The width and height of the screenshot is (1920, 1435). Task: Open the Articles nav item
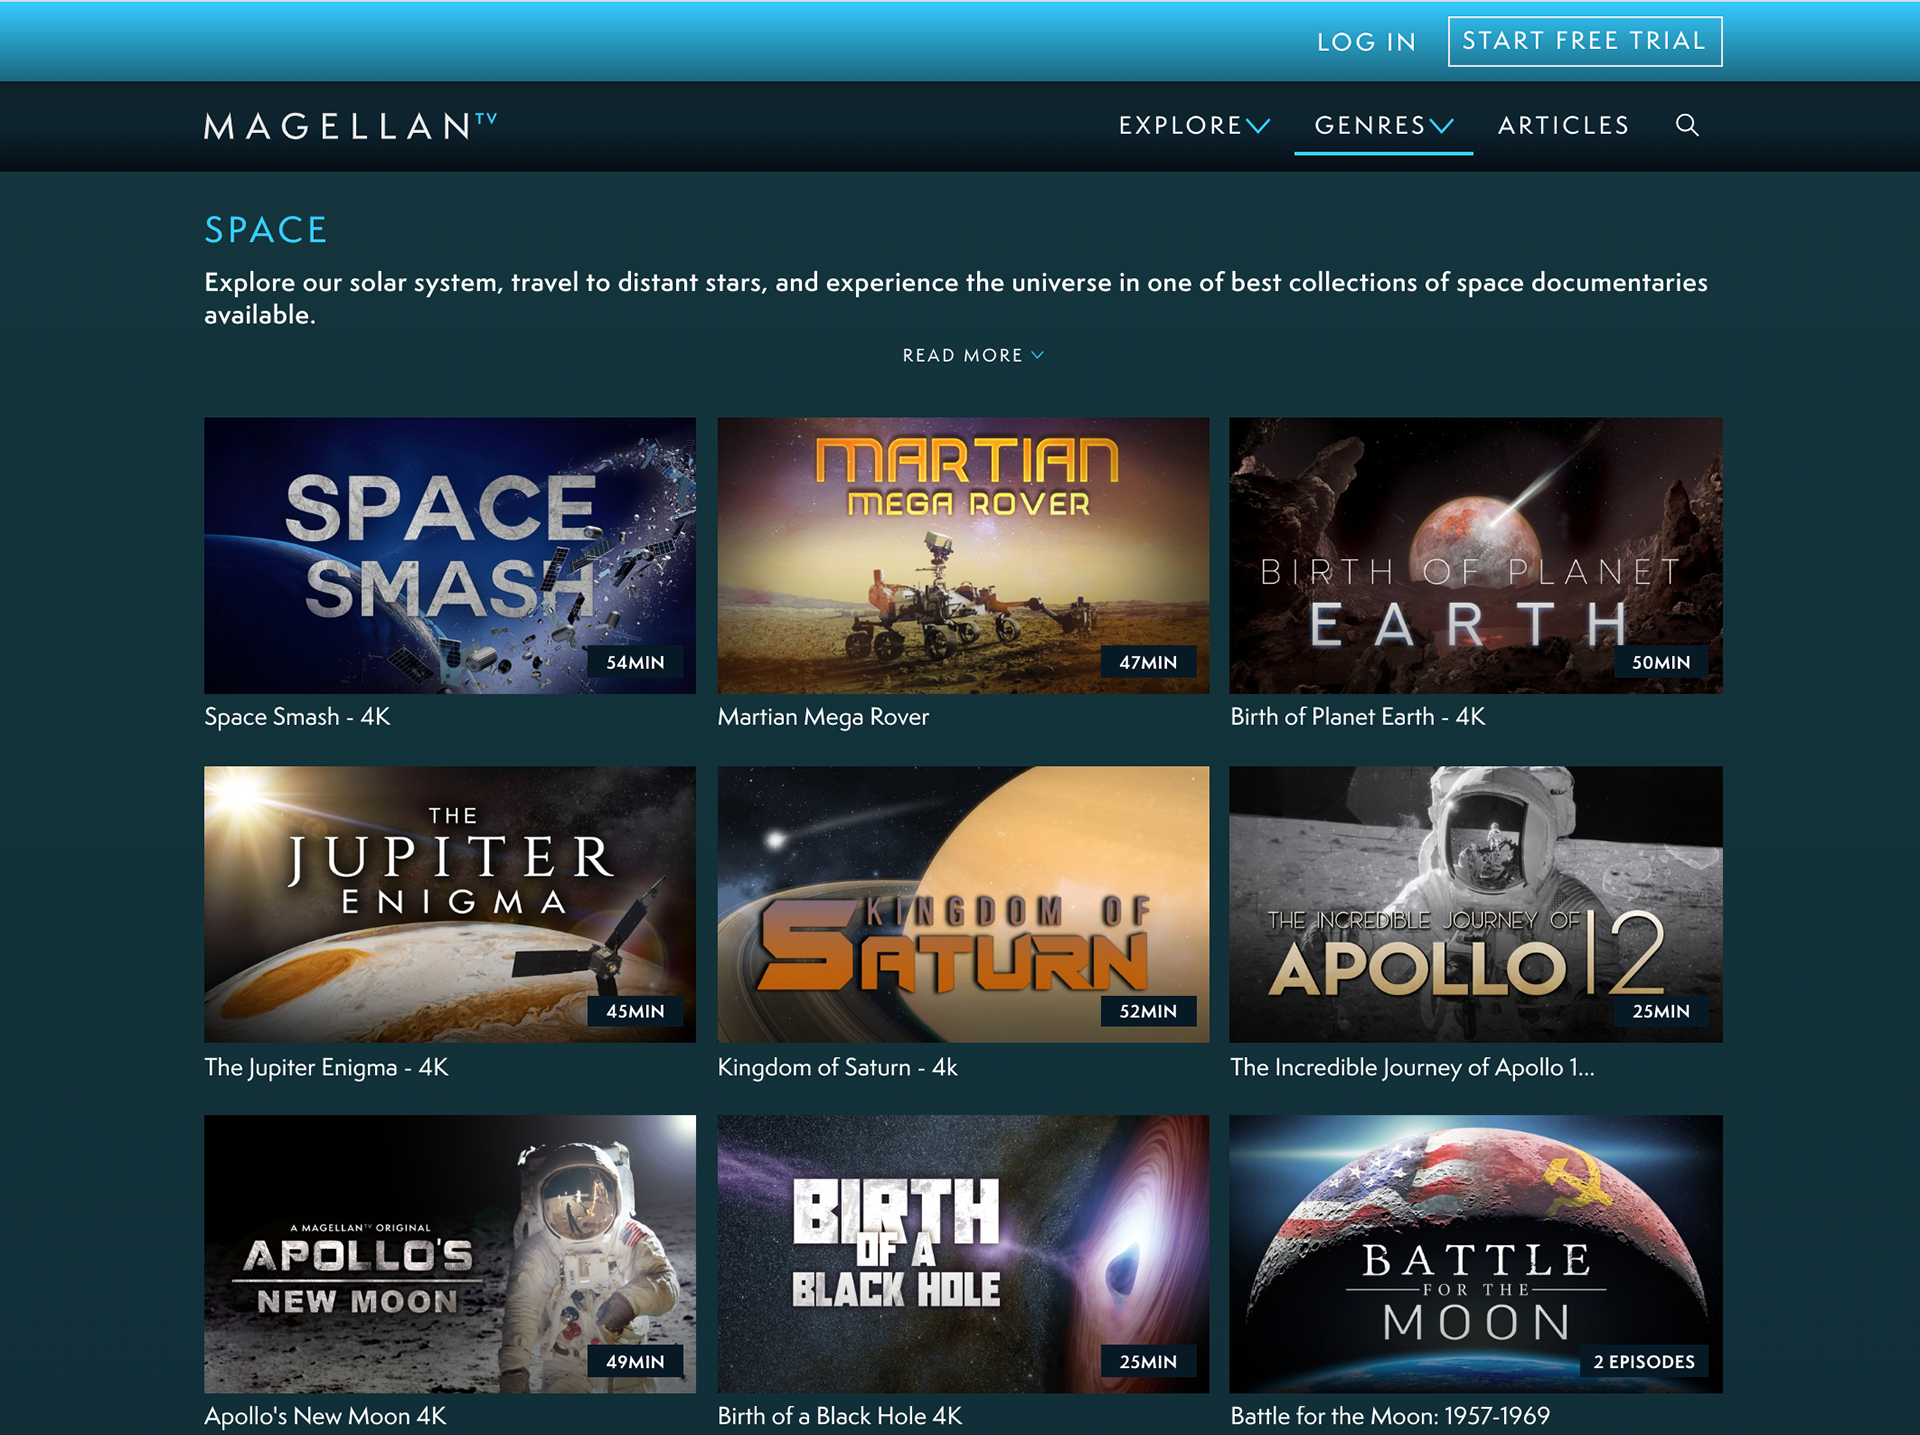click(1563, 125)
